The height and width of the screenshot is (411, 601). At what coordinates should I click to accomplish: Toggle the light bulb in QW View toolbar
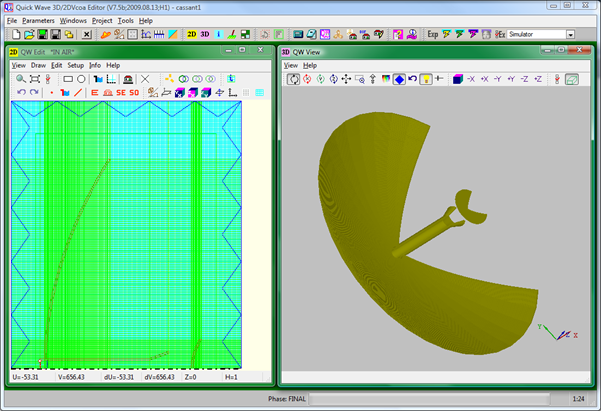click(x=425, y=78)
